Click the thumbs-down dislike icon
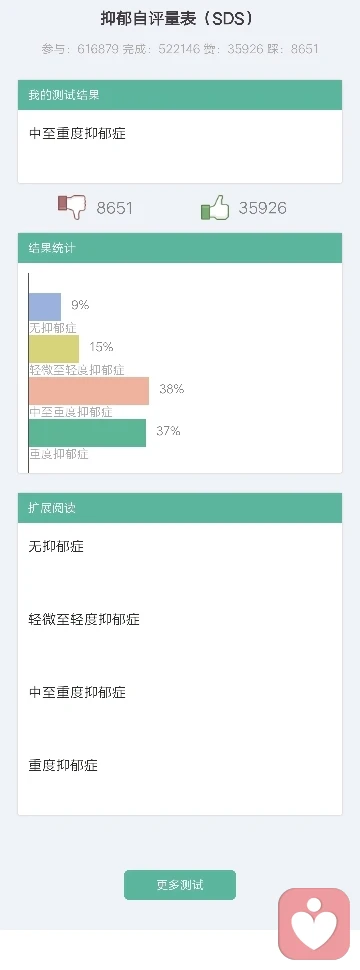 tap(72, 207)
